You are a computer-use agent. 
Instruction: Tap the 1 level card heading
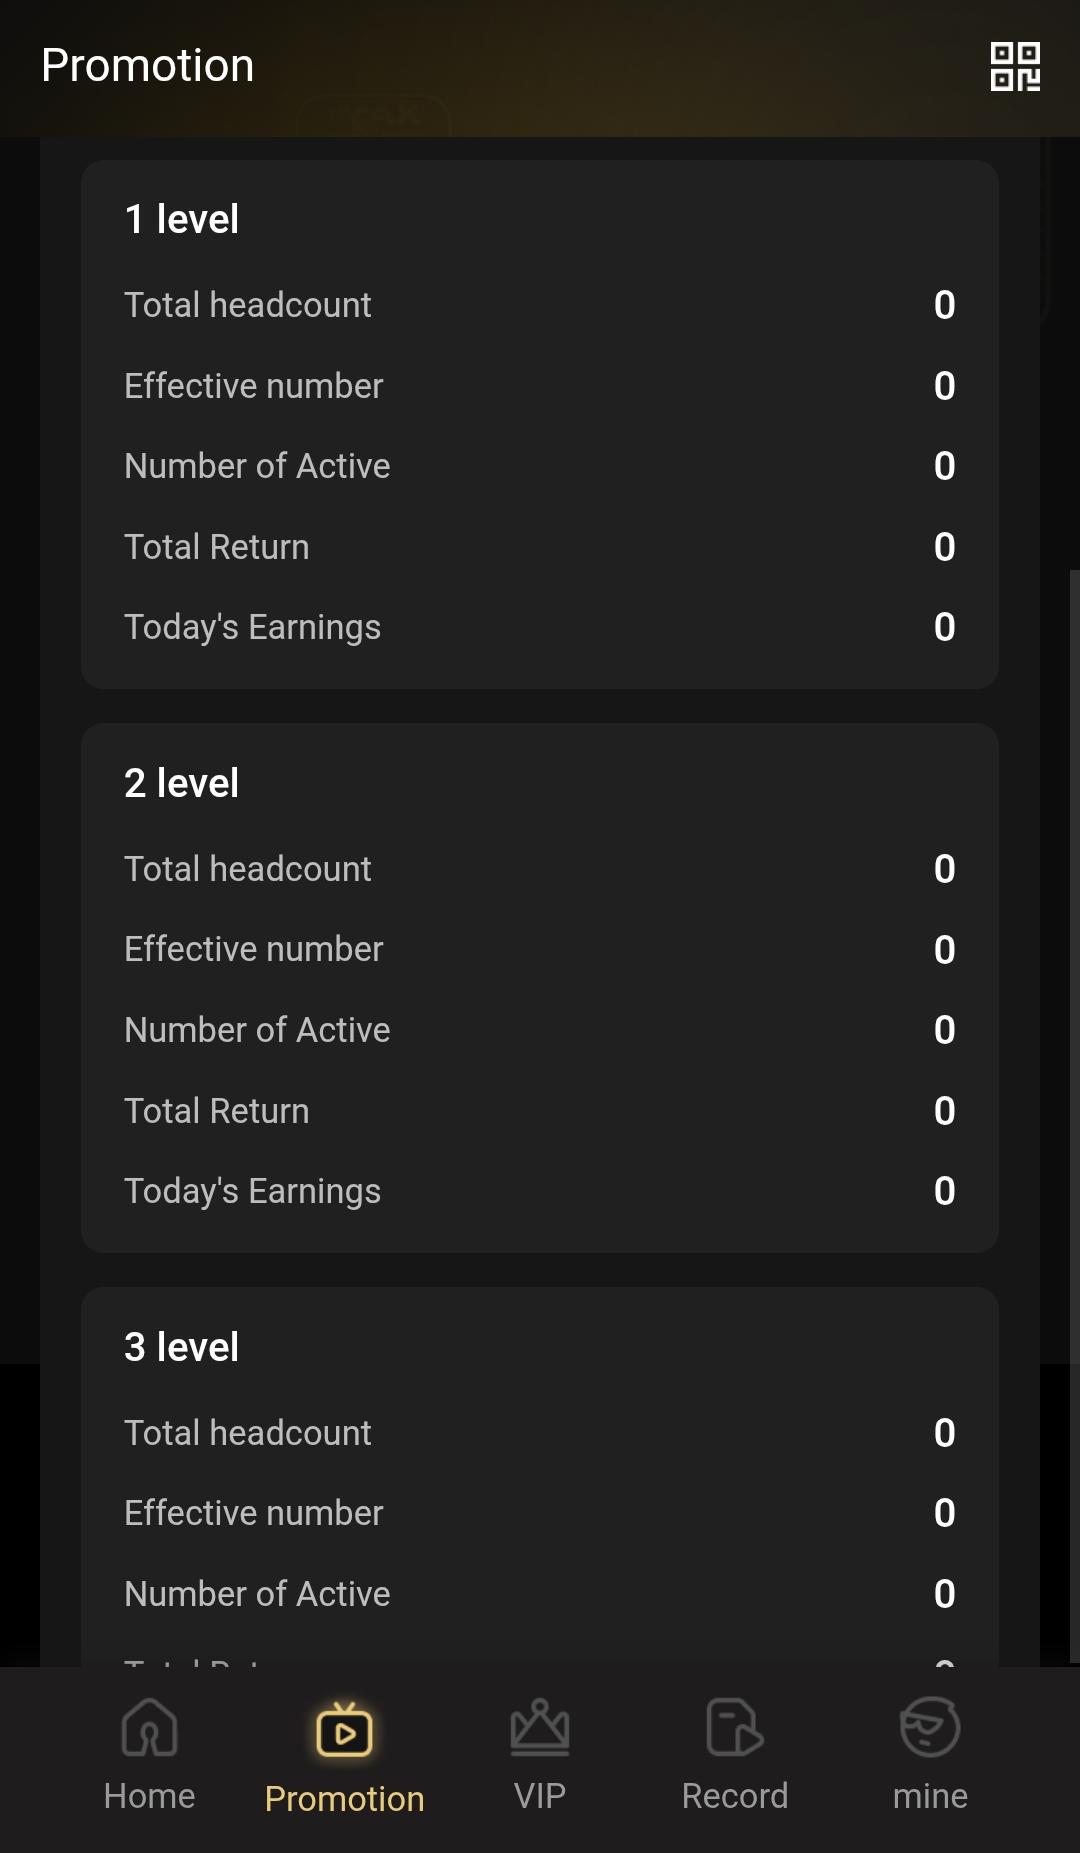pos(182,219)
